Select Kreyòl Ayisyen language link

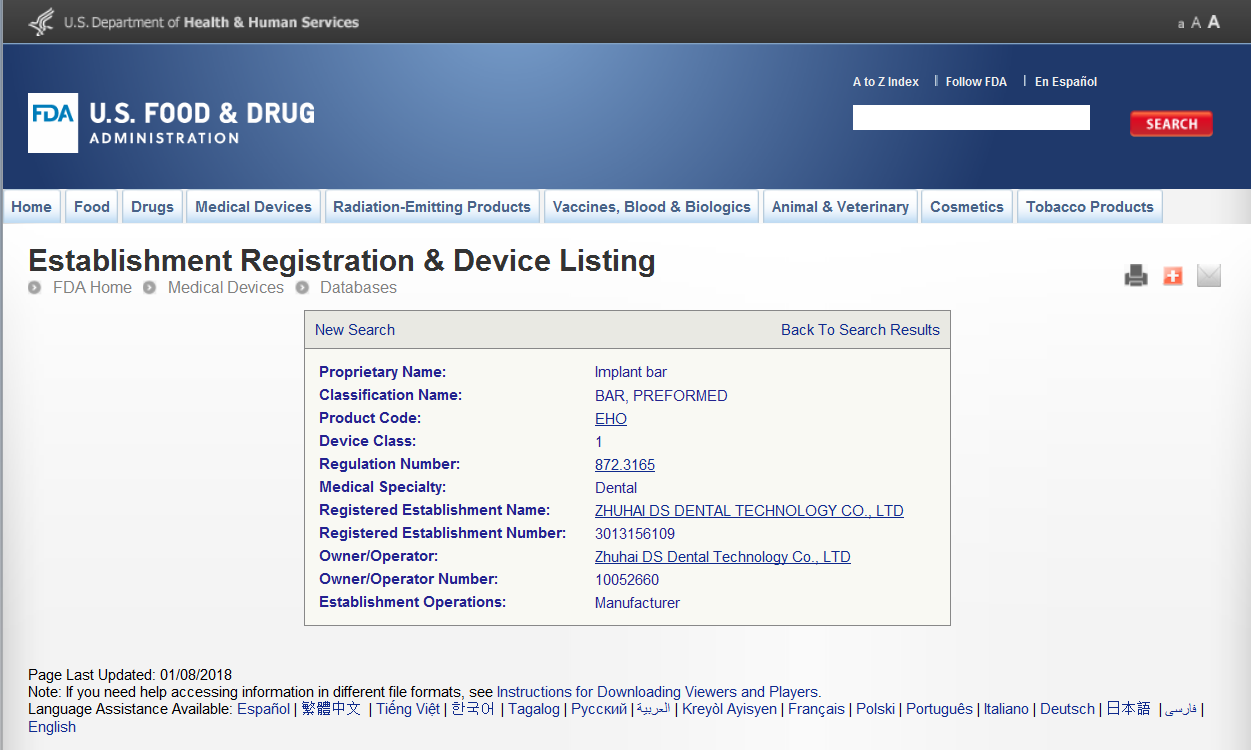click(x=729, y=709)
